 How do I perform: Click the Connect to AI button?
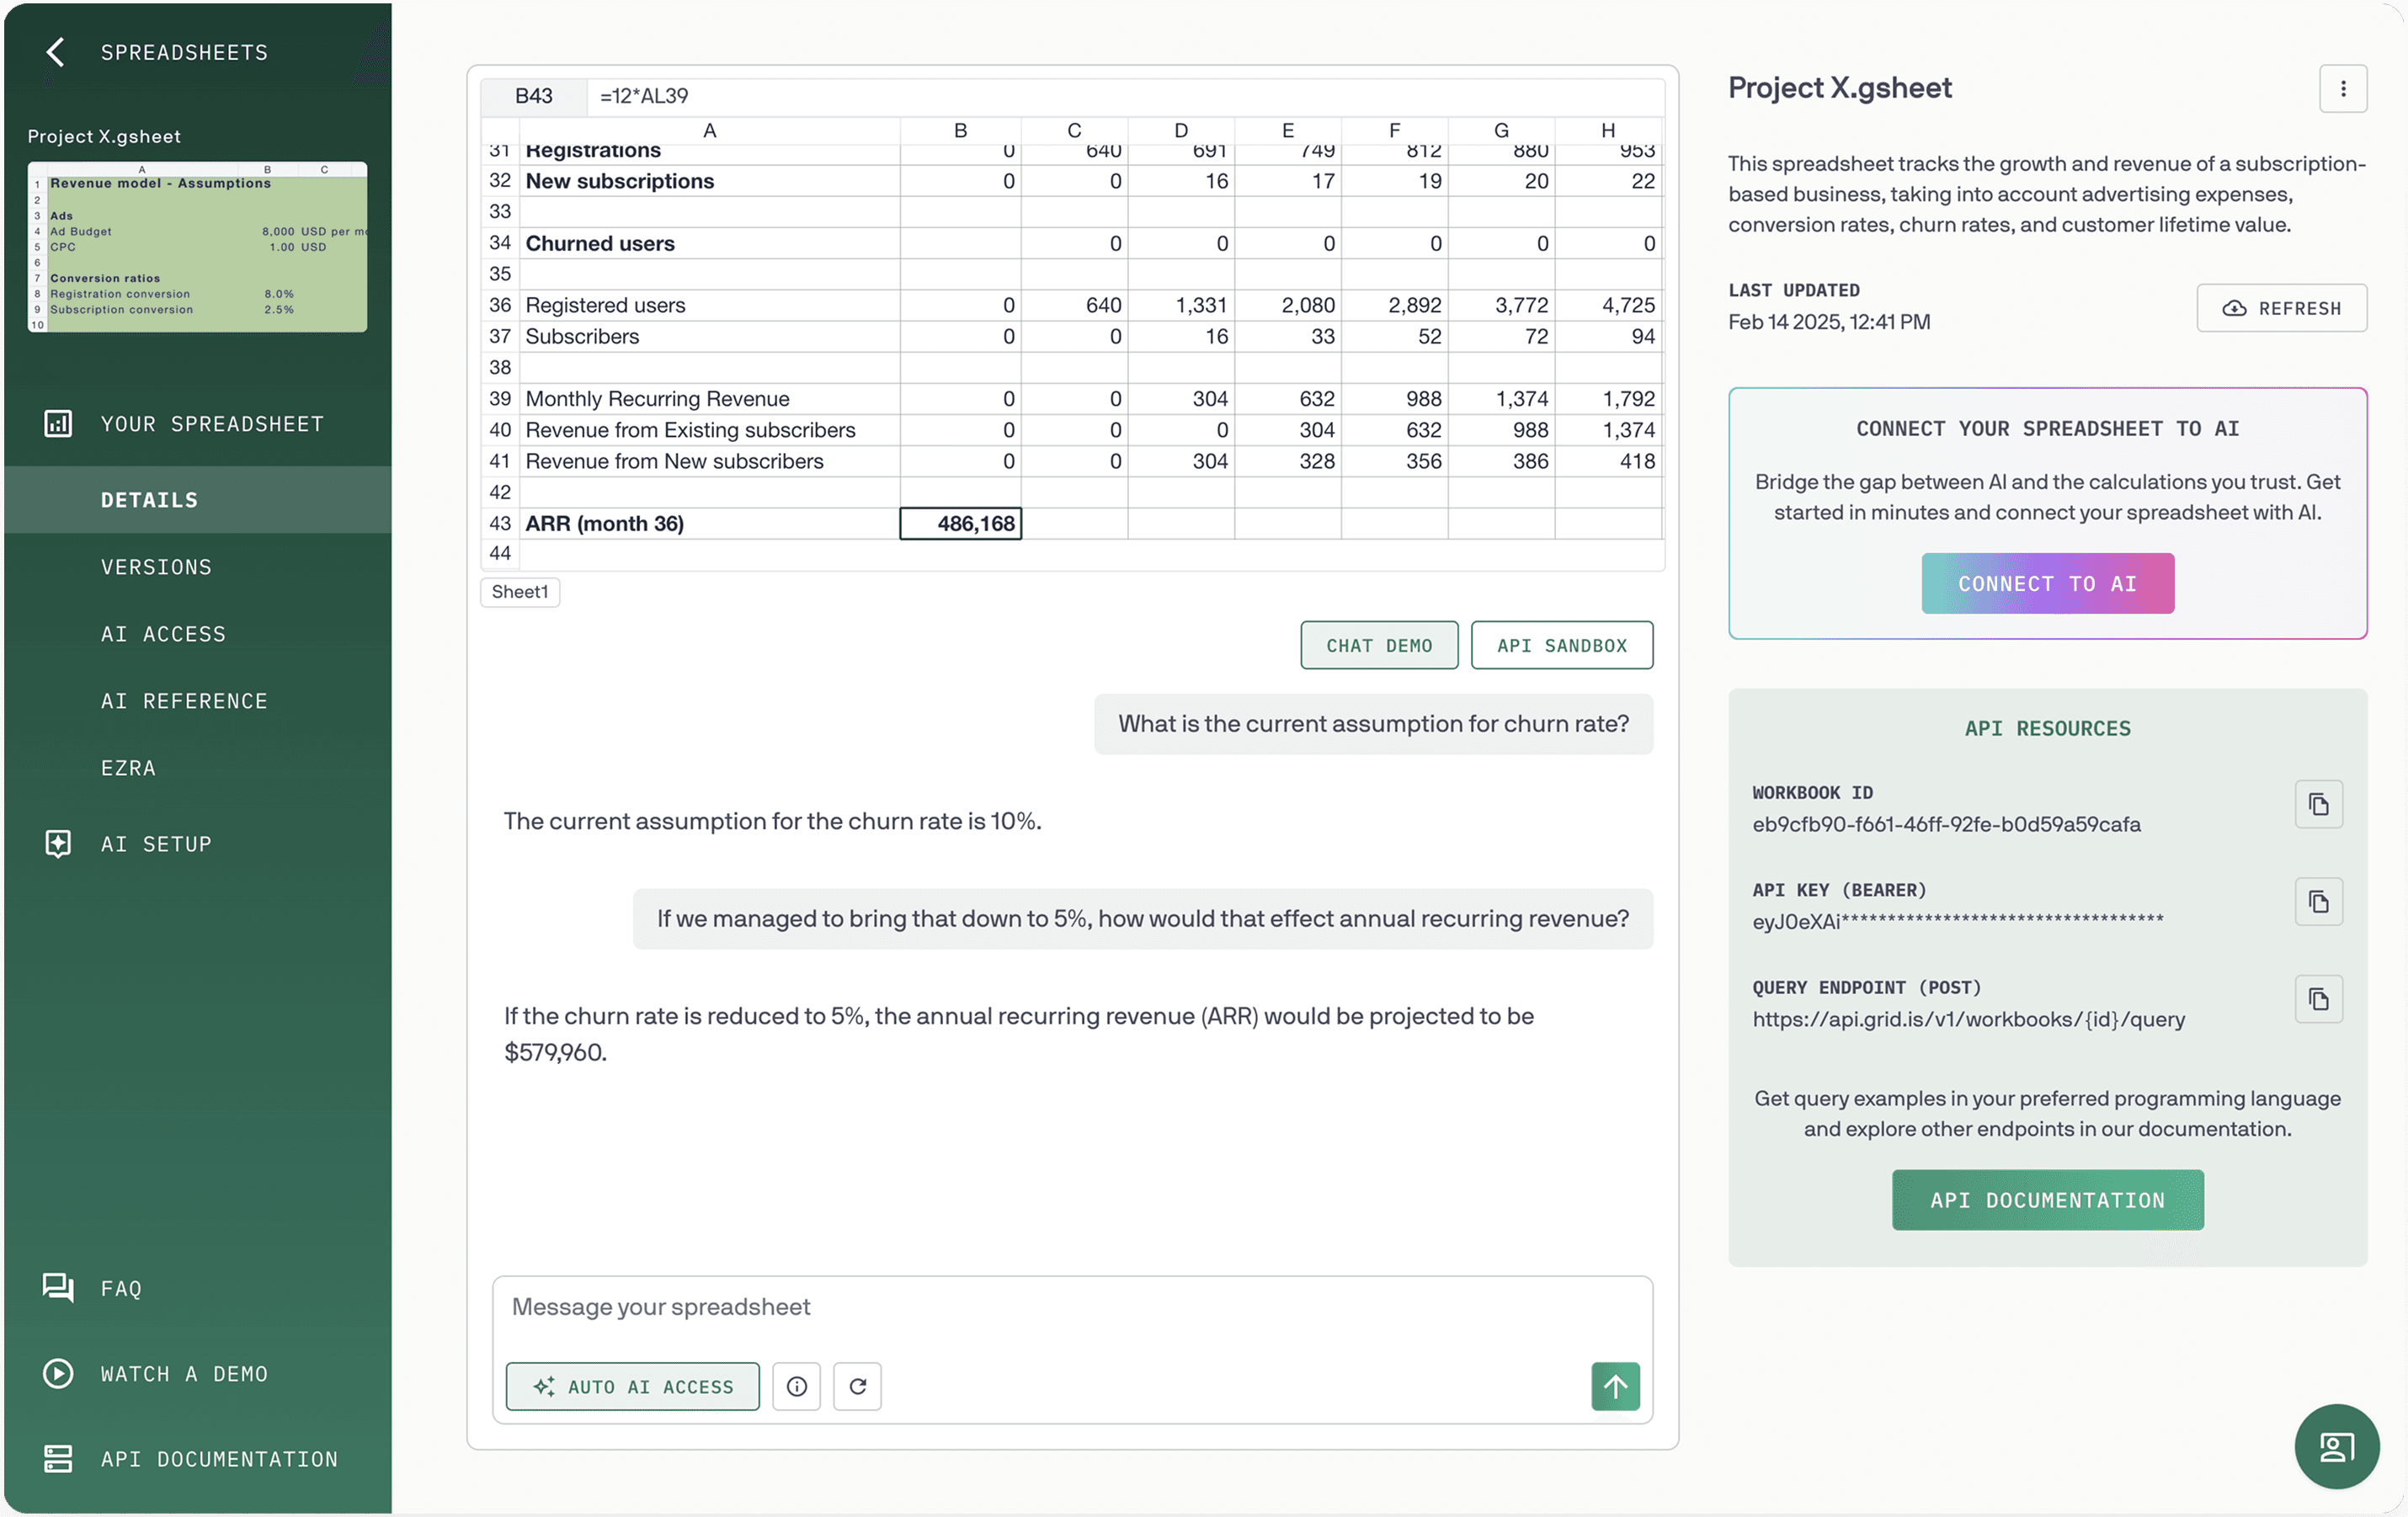point(2047,584)
